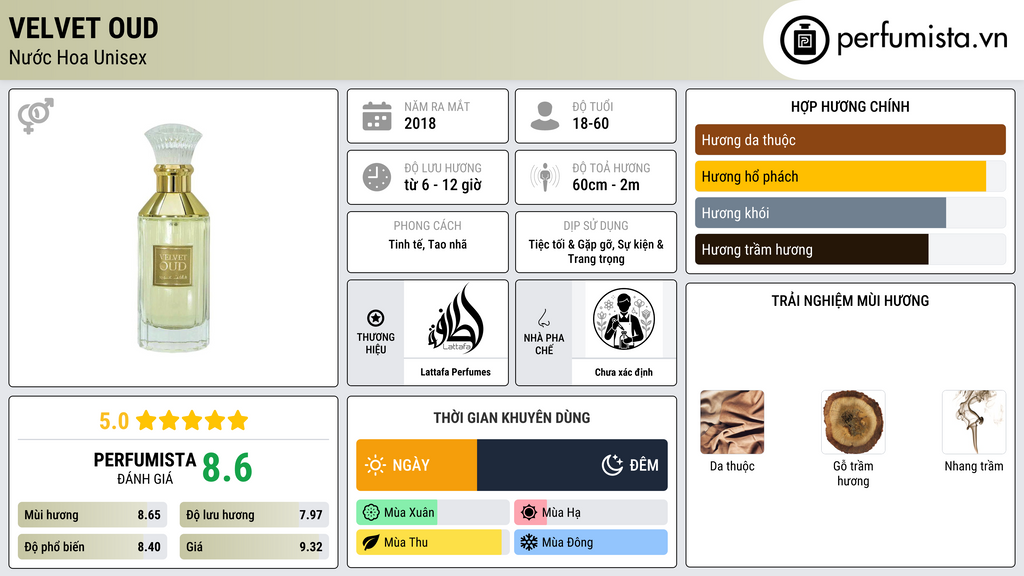Select the Đêm dark time segment
Screen dimensions: 1024x576
click(x=572, y=465)
